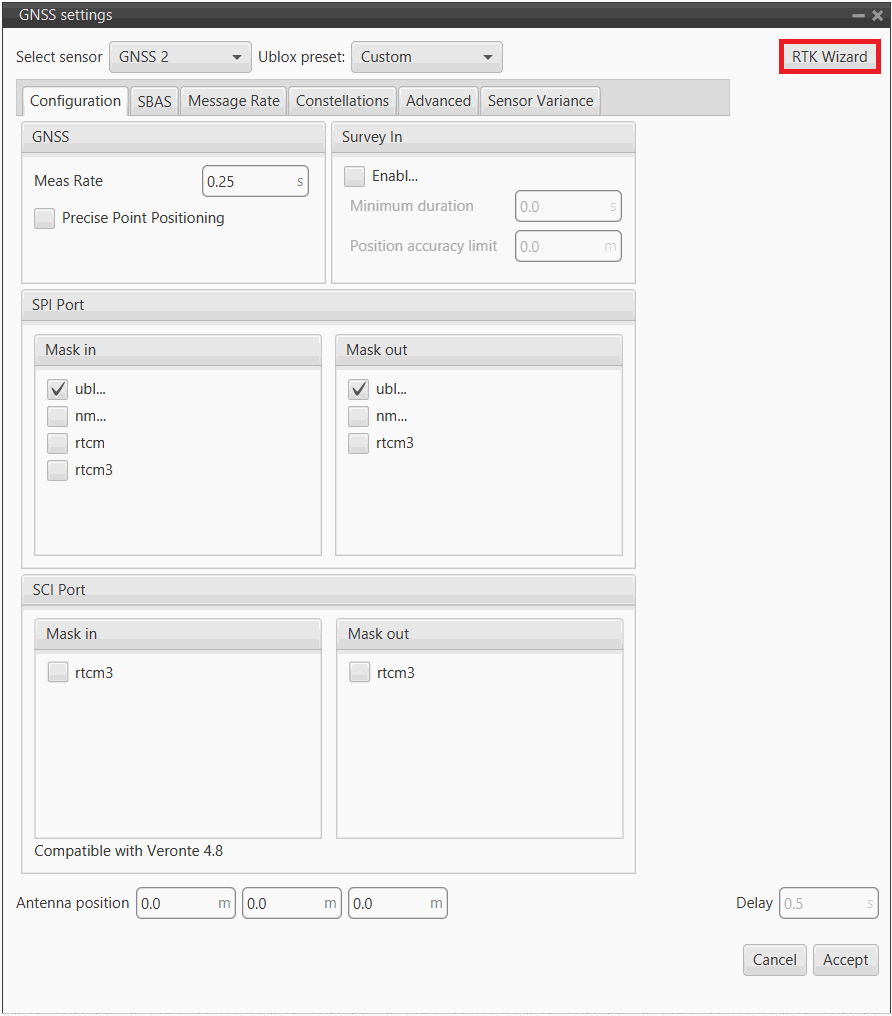Minimize the GNSS settings window
This screenshot has height=1016, width=892.
[858, 16]
